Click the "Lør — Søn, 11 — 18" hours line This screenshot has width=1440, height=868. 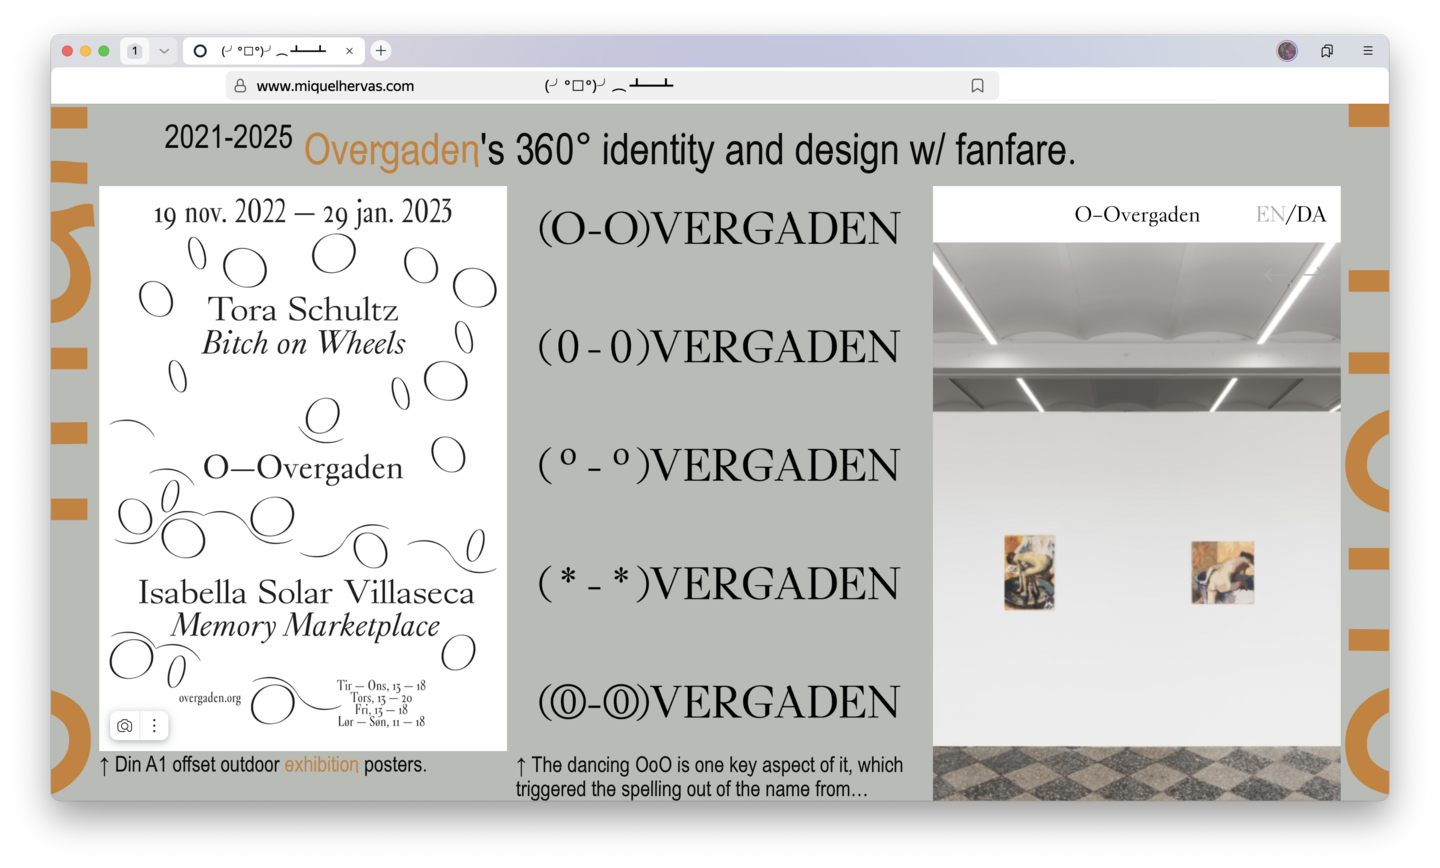pyautogui.click(x=381, y=721)
